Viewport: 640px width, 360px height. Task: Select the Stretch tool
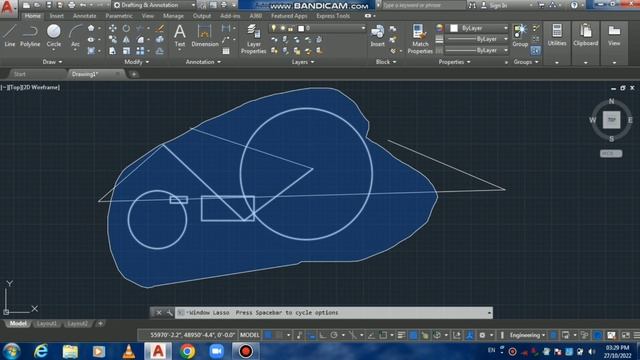[113, 51]
